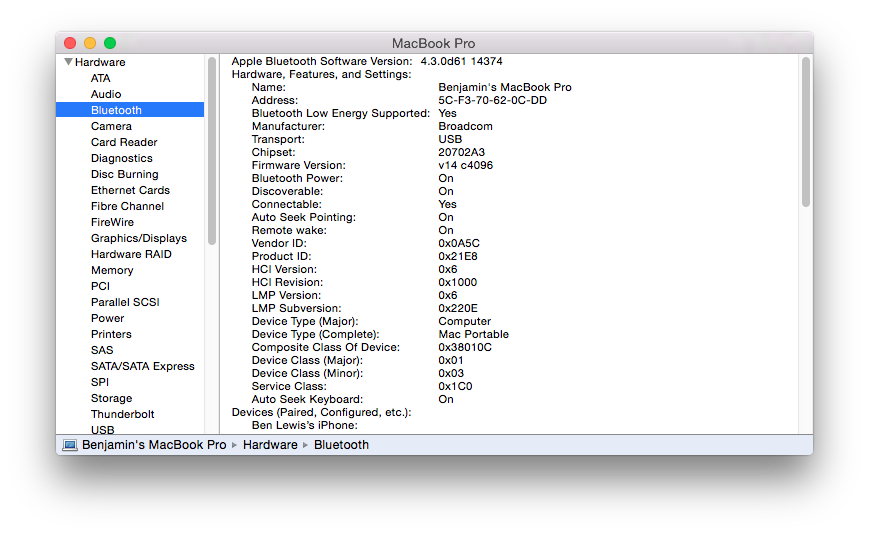Click the Firmware Version value v14 c4096
Viewport: 869px width, 535px height.
coord(466,165)
